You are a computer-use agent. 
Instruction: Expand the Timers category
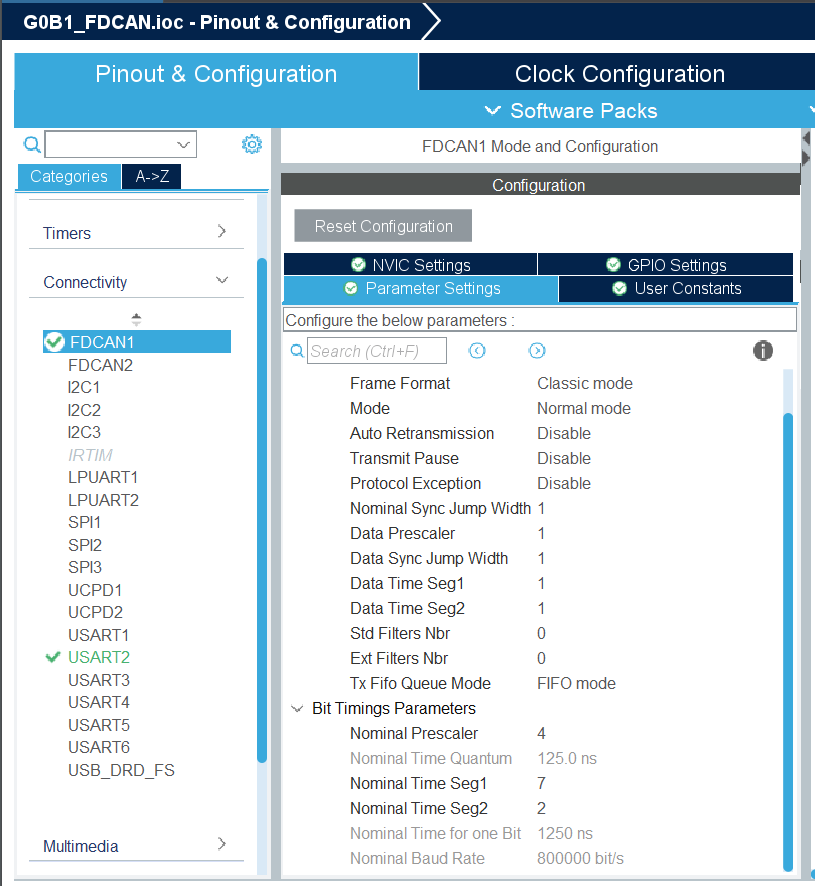[221, 233]
